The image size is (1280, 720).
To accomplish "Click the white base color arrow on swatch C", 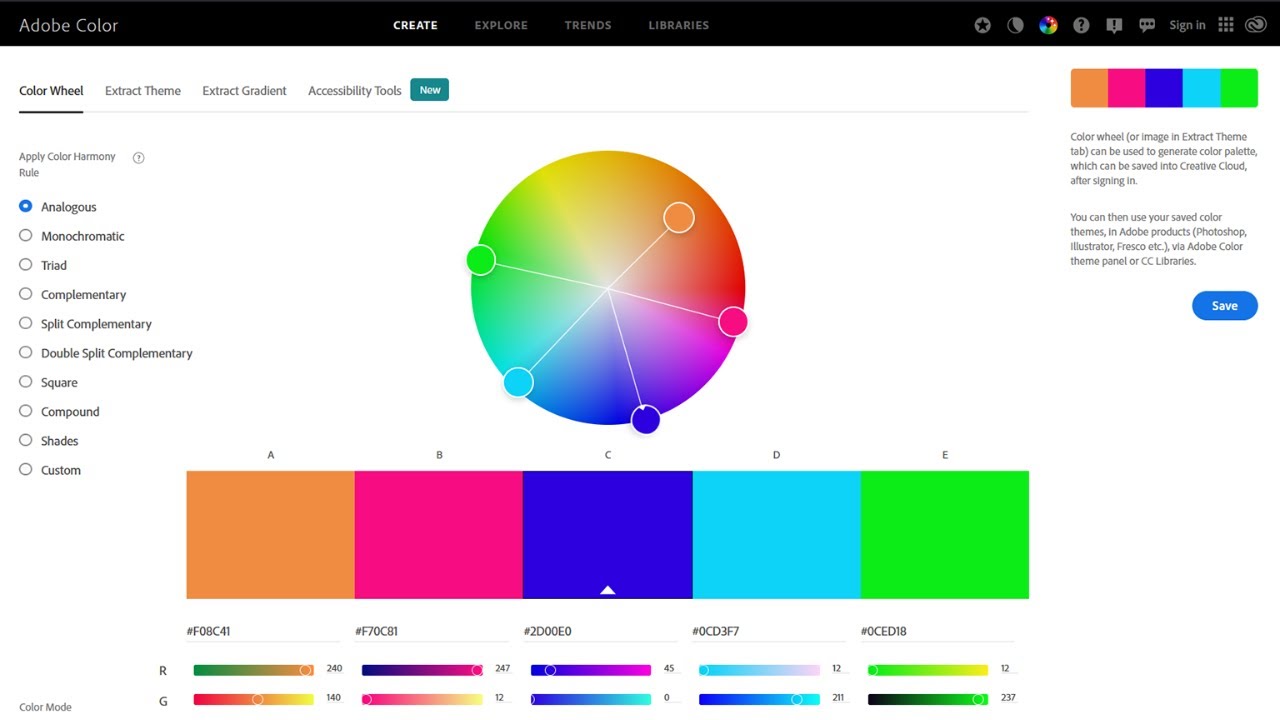I will point(607,590).
